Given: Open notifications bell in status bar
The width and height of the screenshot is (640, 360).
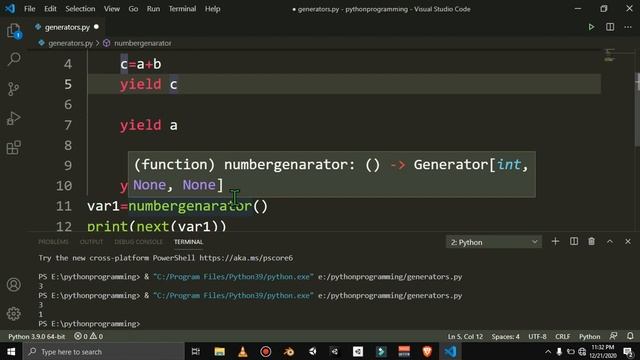Looking at the screenshot, I should 630,336.
